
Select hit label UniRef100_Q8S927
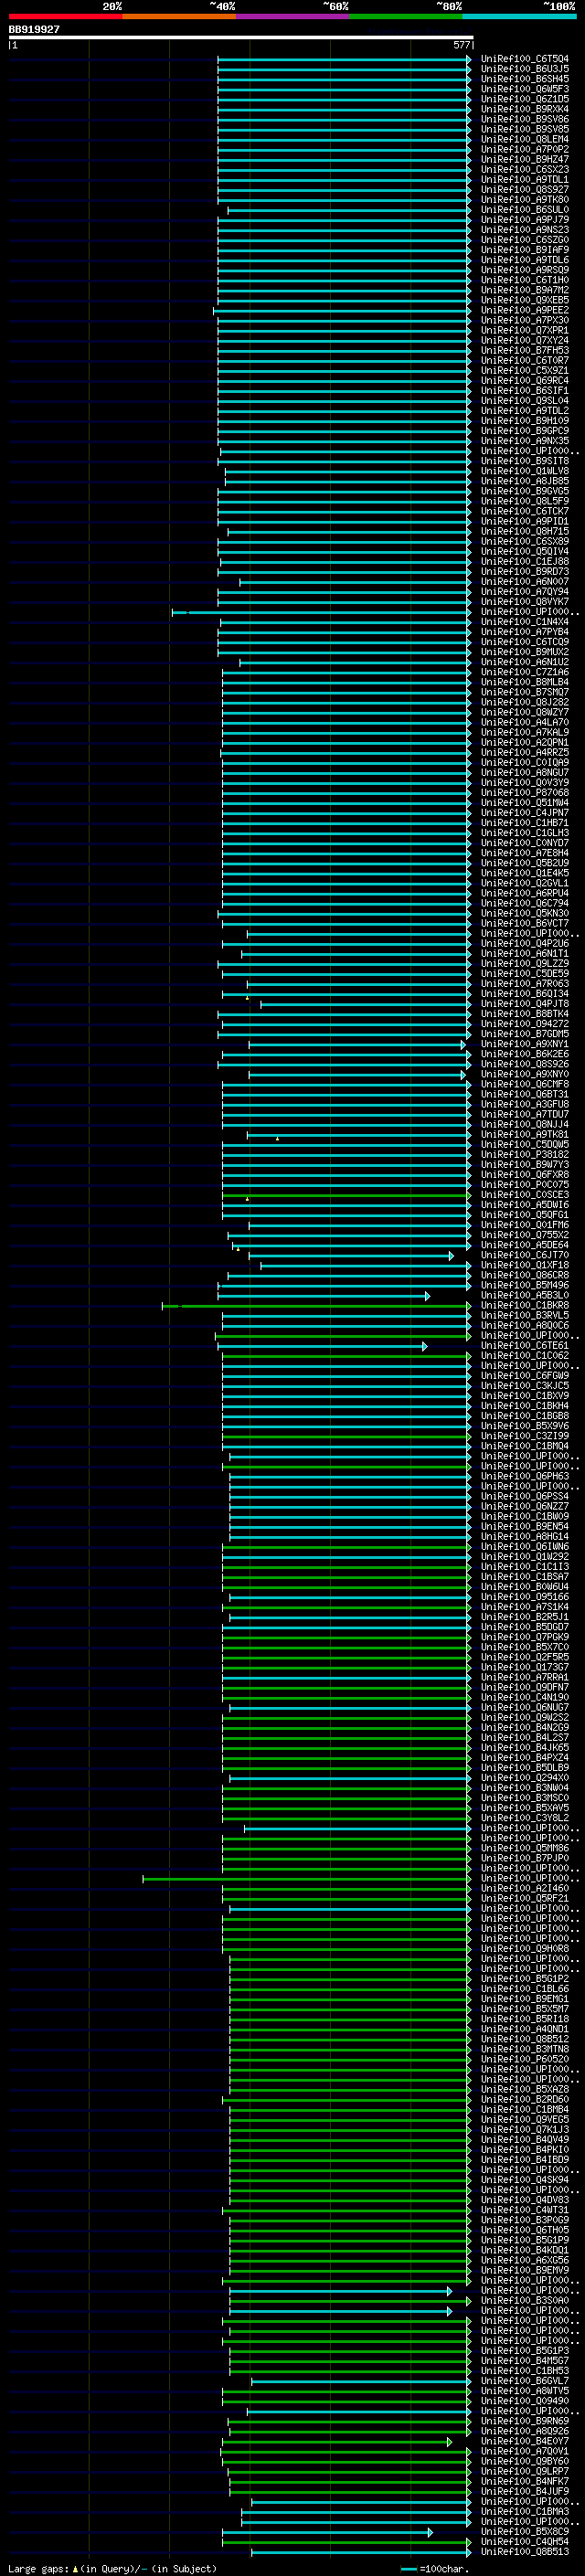(x=525, y=190)
